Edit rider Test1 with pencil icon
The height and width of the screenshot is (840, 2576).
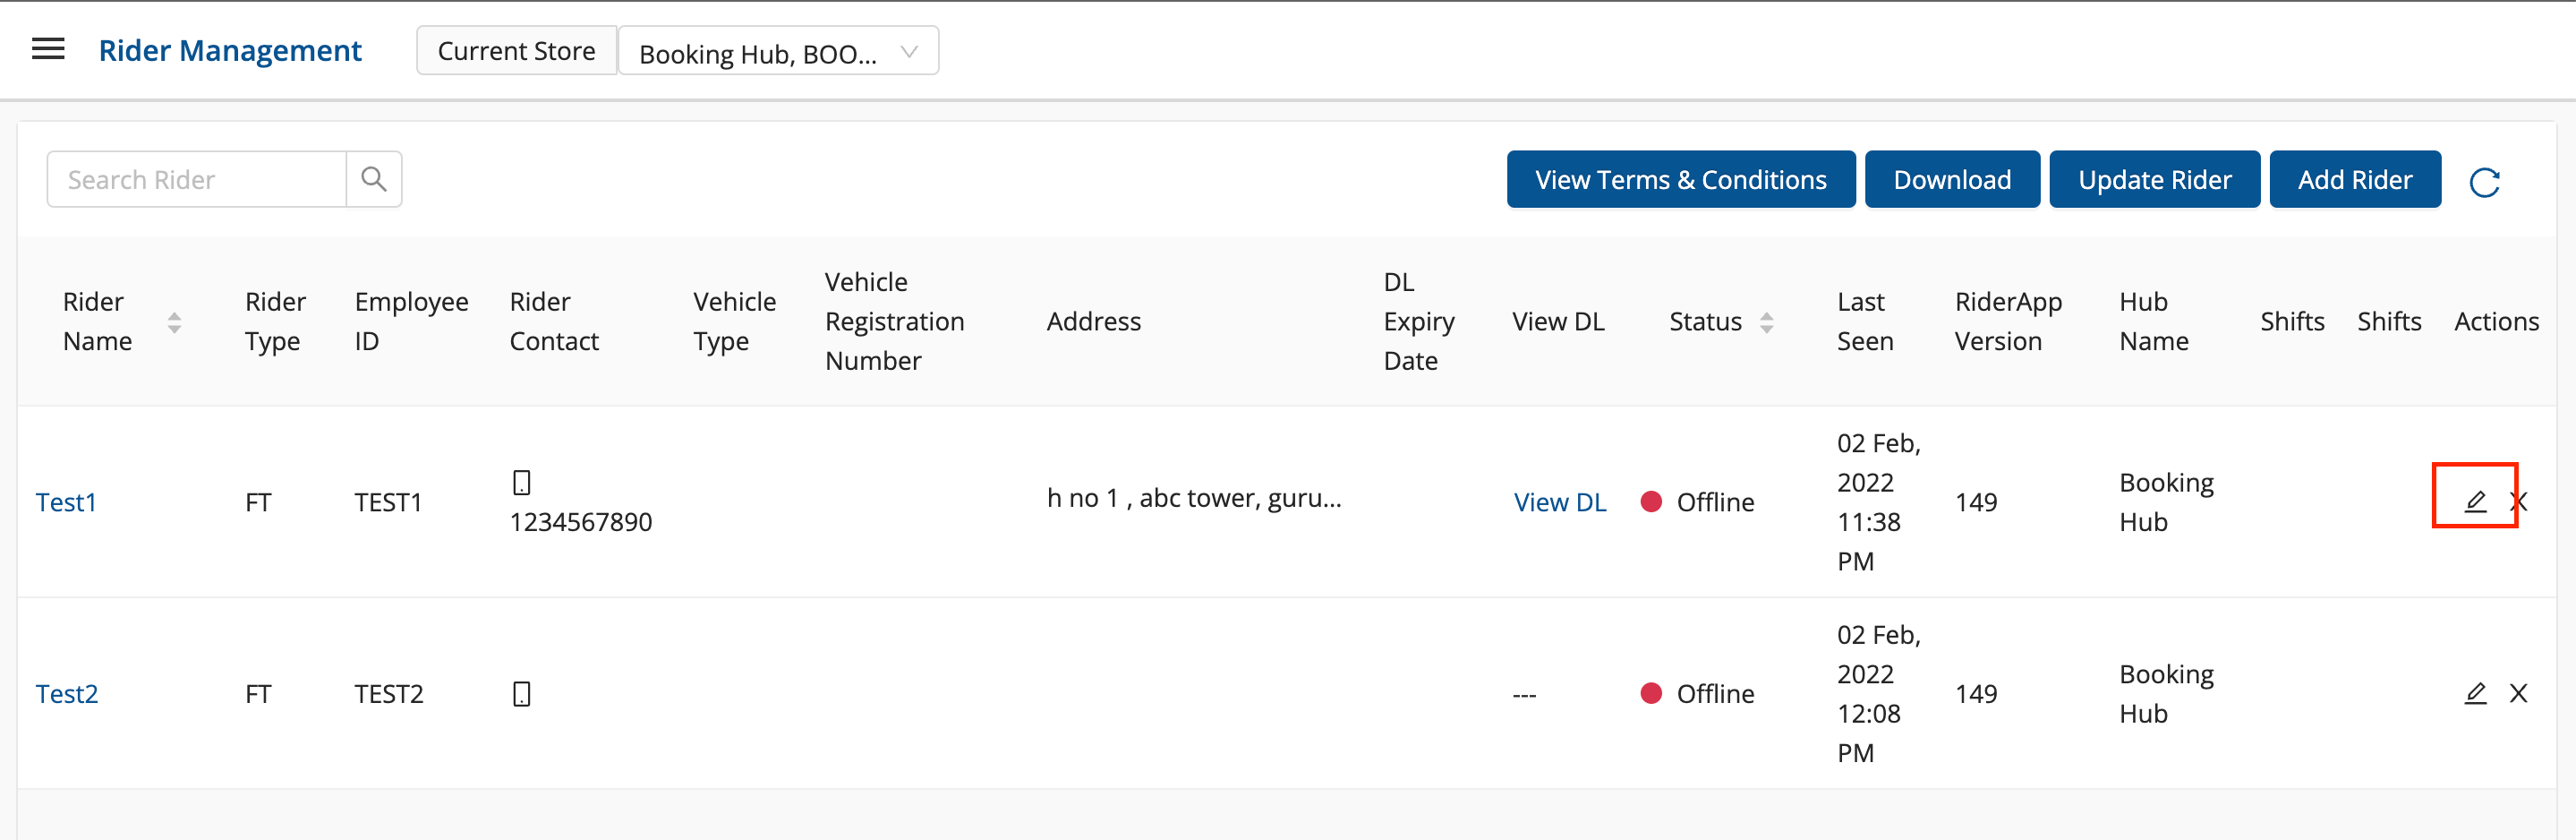[2474, 501]
